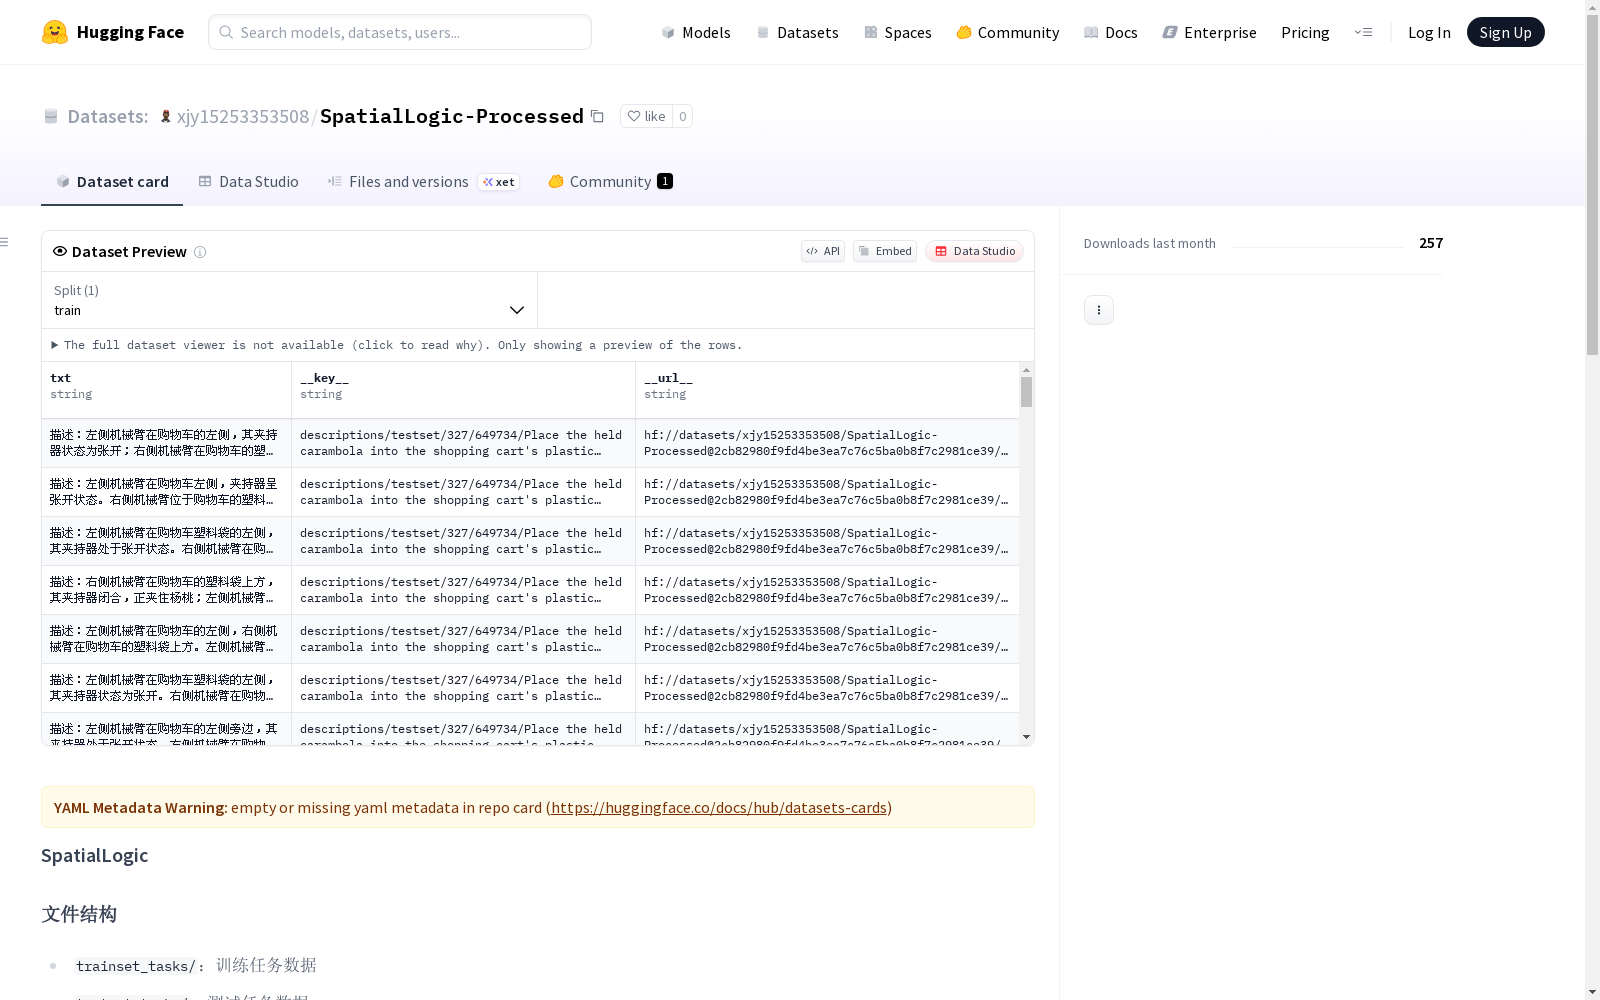Click the Hugging Face logo icon
Image resolution: width=1600 pixels, height=1000 pixels.
point(55,32)
